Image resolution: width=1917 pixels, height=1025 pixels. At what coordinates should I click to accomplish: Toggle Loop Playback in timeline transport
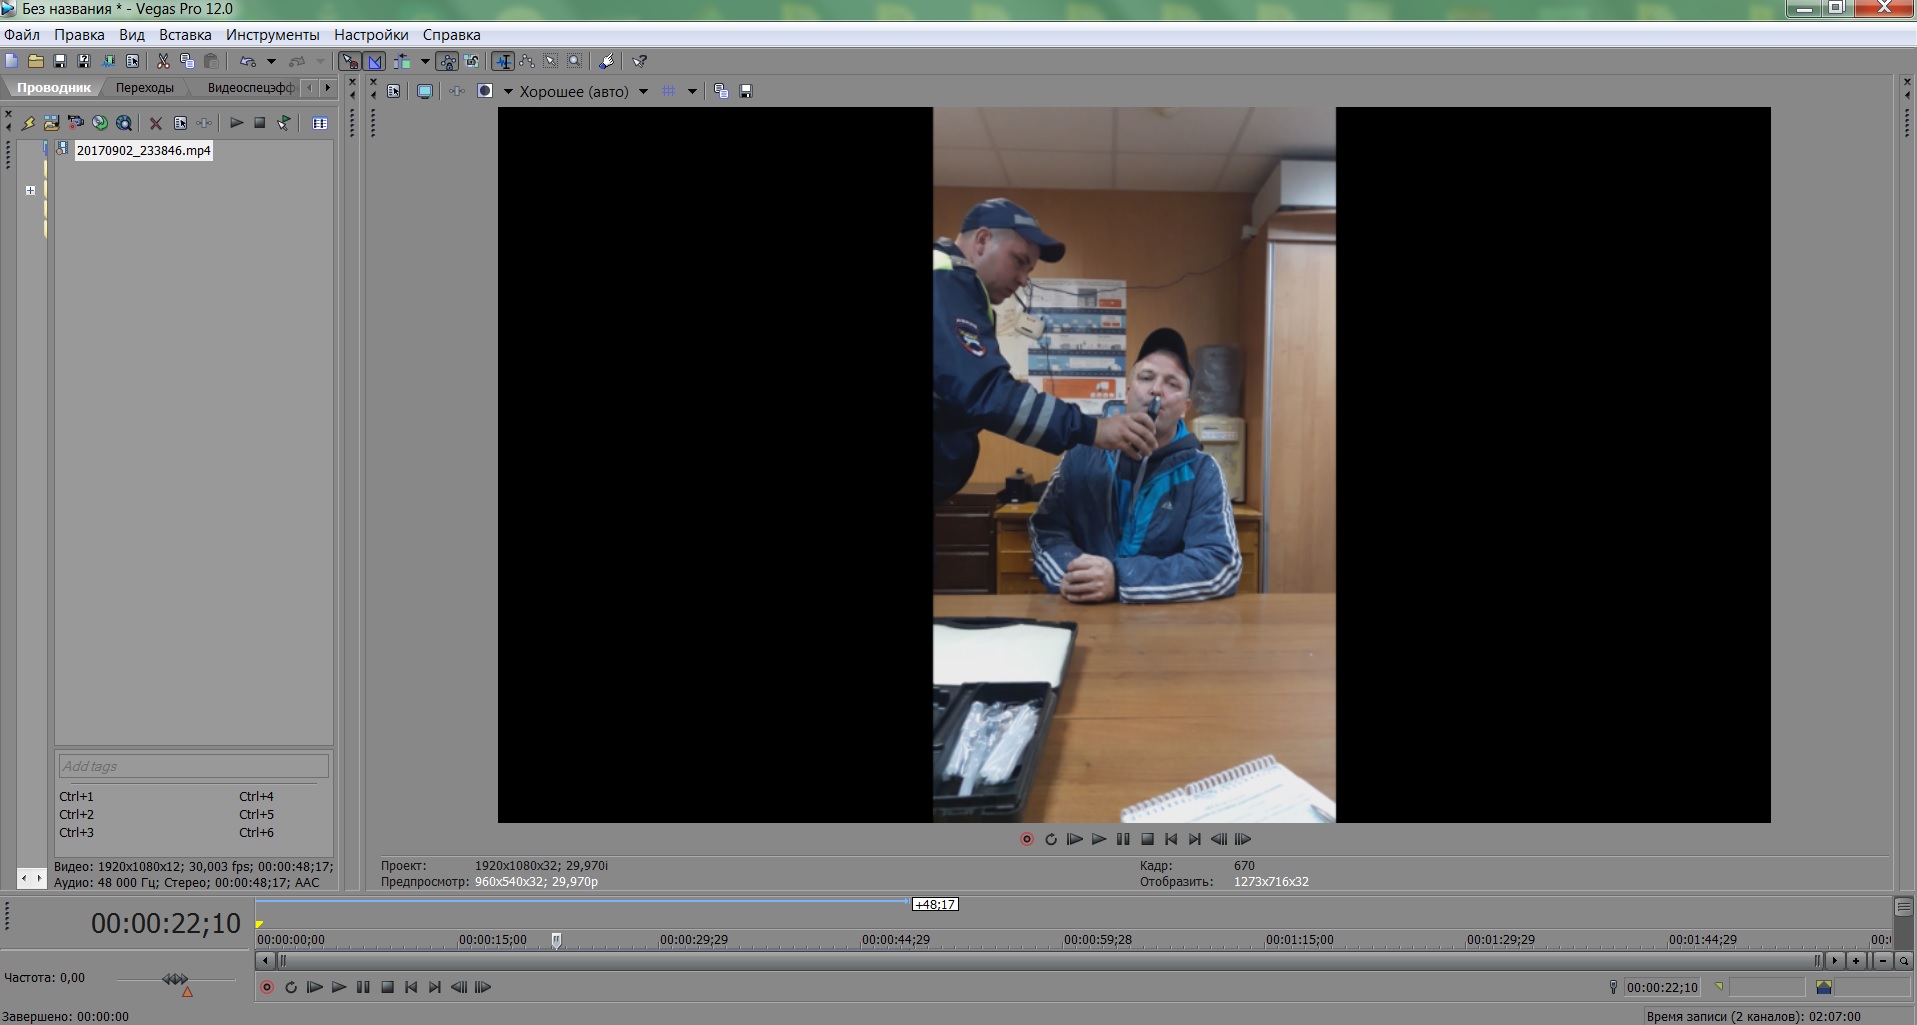291,987
